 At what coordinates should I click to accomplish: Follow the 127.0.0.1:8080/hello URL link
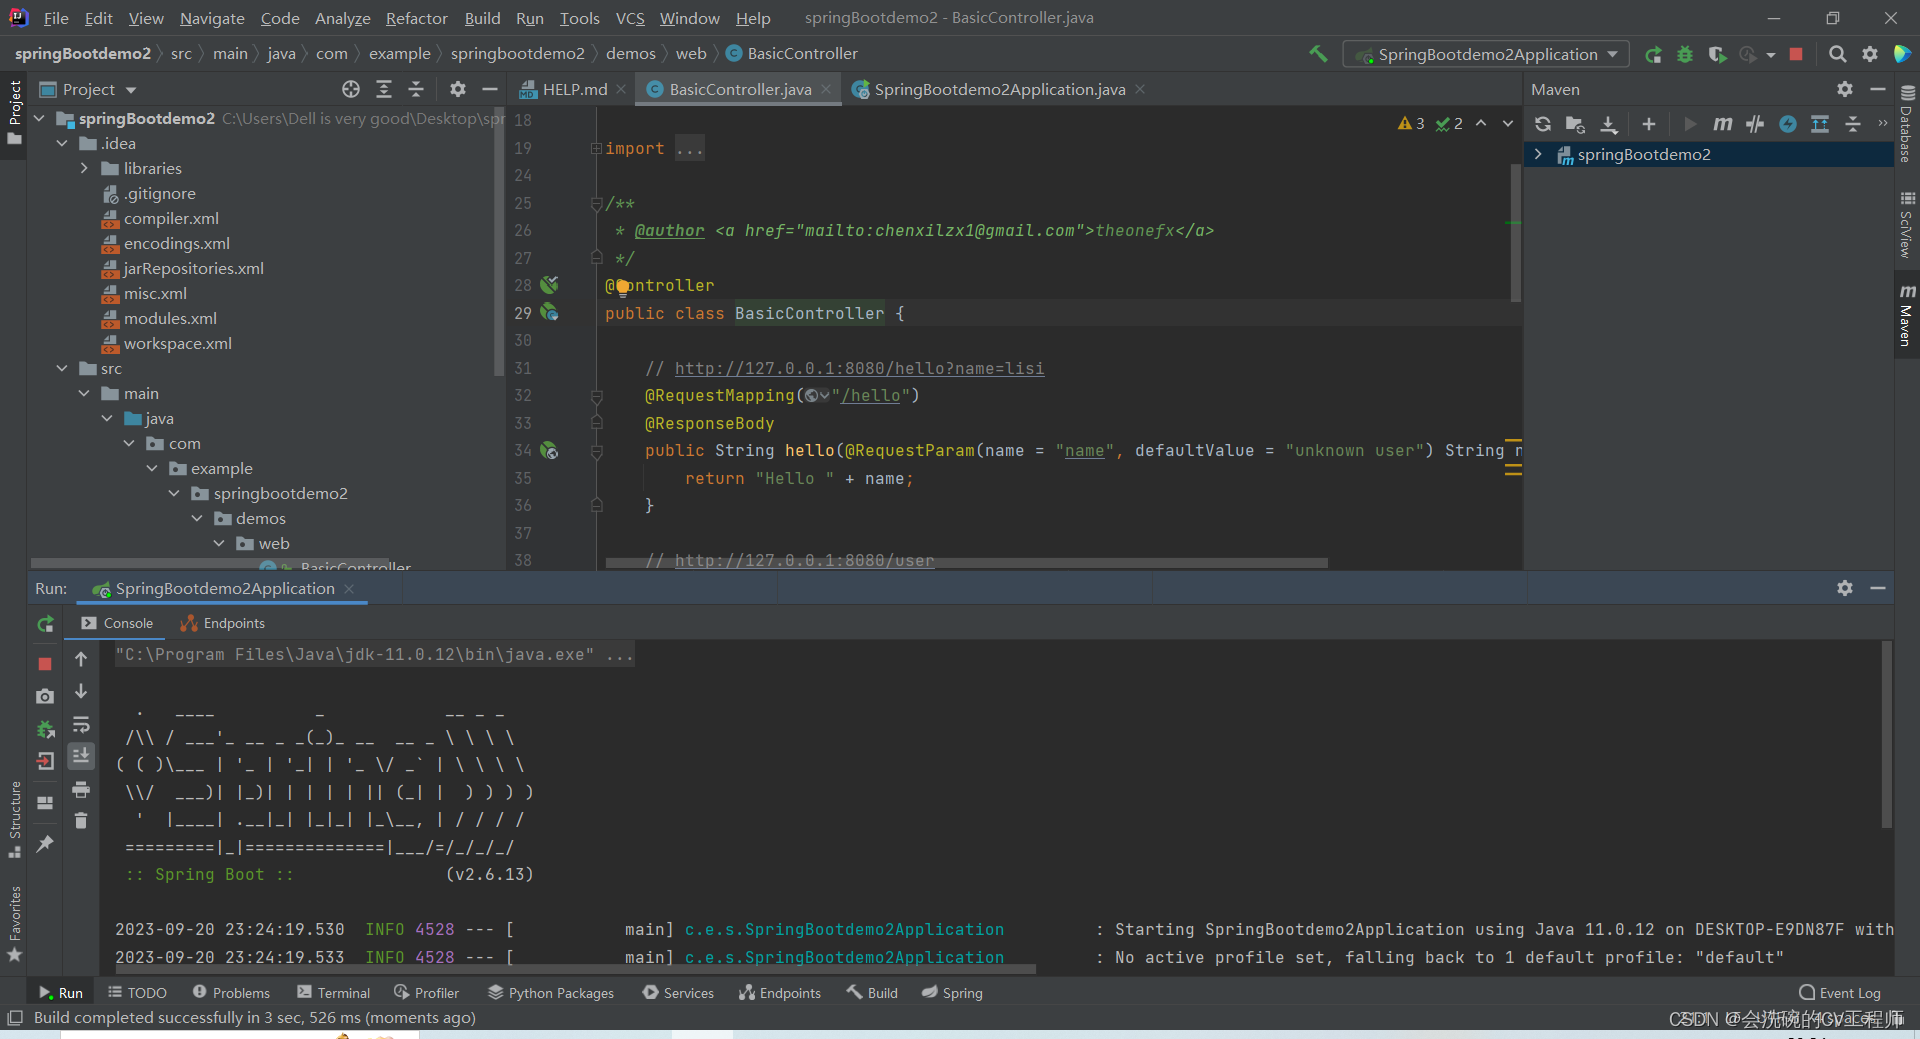click(x=859, y=368)
